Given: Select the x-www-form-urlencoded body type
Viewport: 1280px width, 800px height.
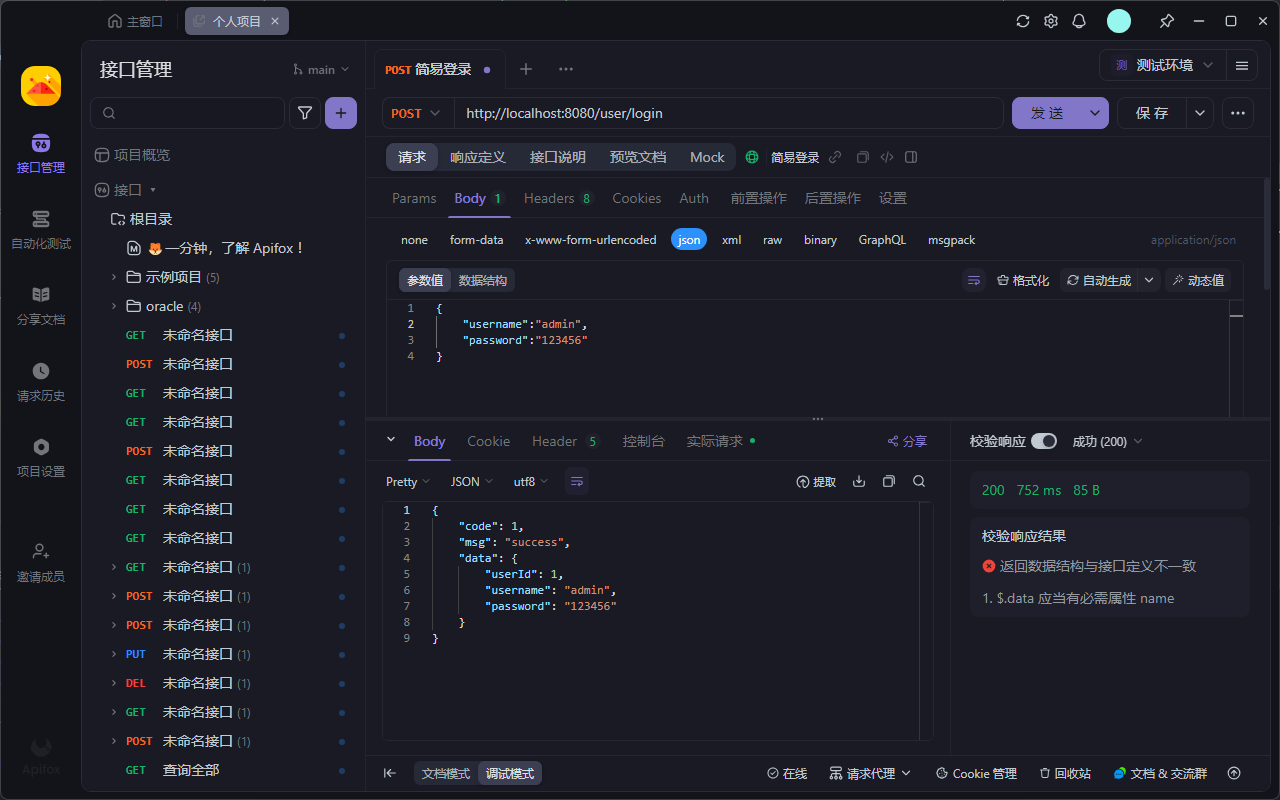Looking at the screenshot, I should click(x=591, y=240).
